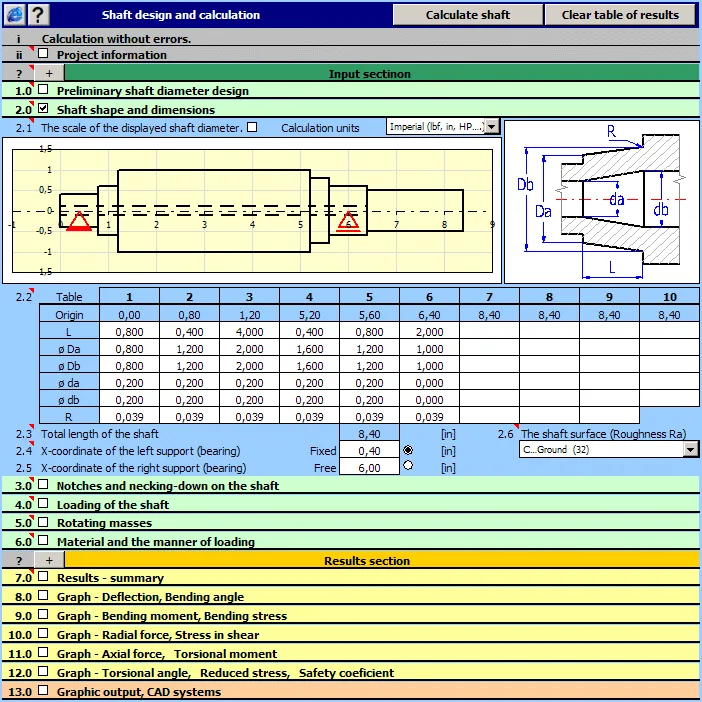Click the Internet Explorer icon in header
The height and width of the screenshot is (702, 702).
(14, 15)
